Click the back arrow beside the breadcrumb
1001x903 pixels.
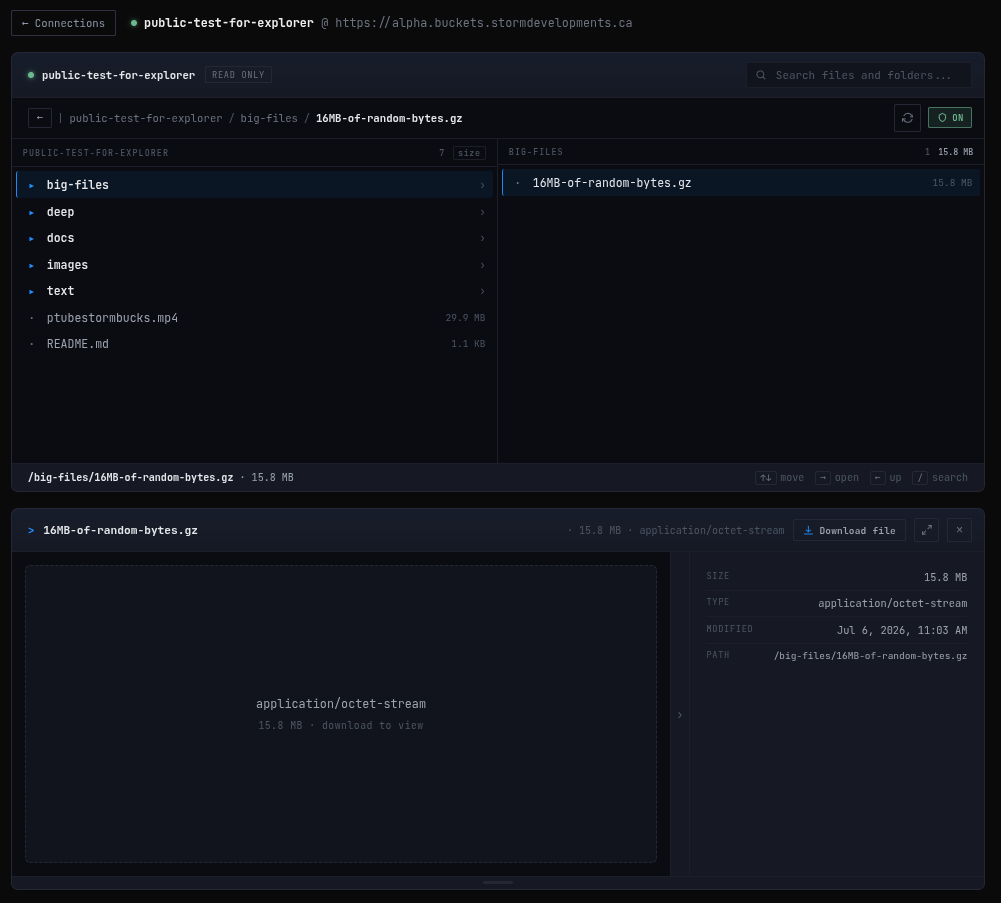coord(40,118)
